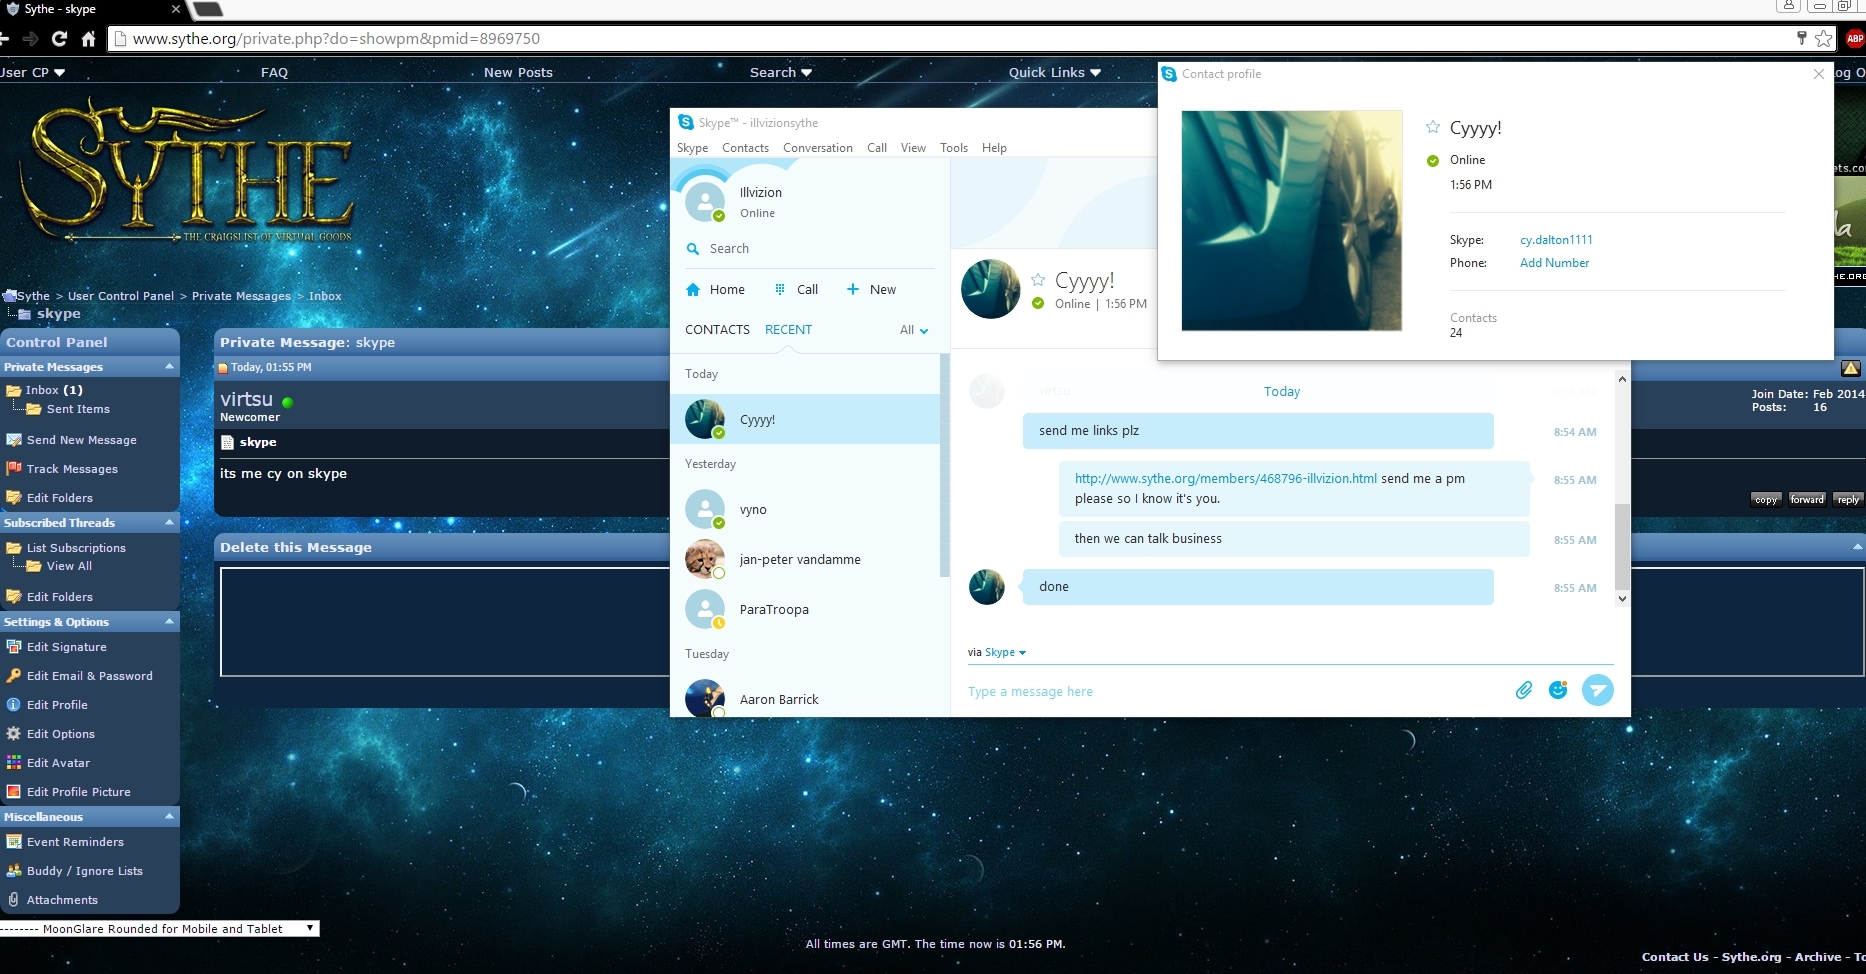
Task: Click the Skype search magnifier icon
Action: pos(693,249)
